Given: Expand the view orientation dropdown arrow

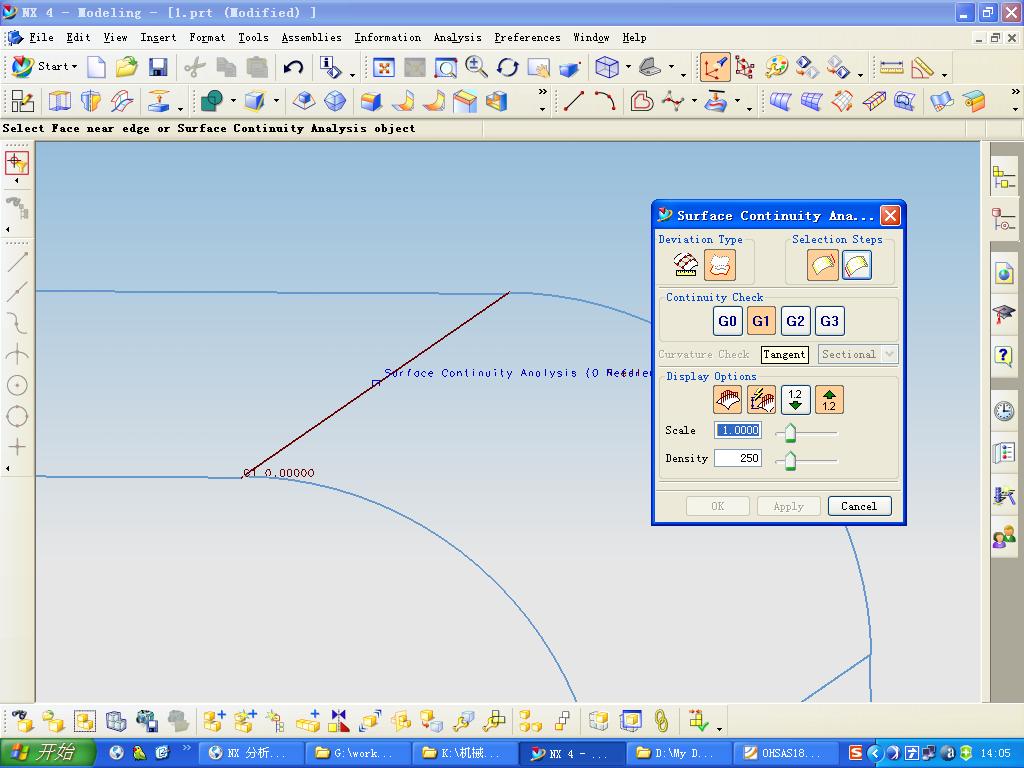Looking at the screenshot, I should point(671,67).
